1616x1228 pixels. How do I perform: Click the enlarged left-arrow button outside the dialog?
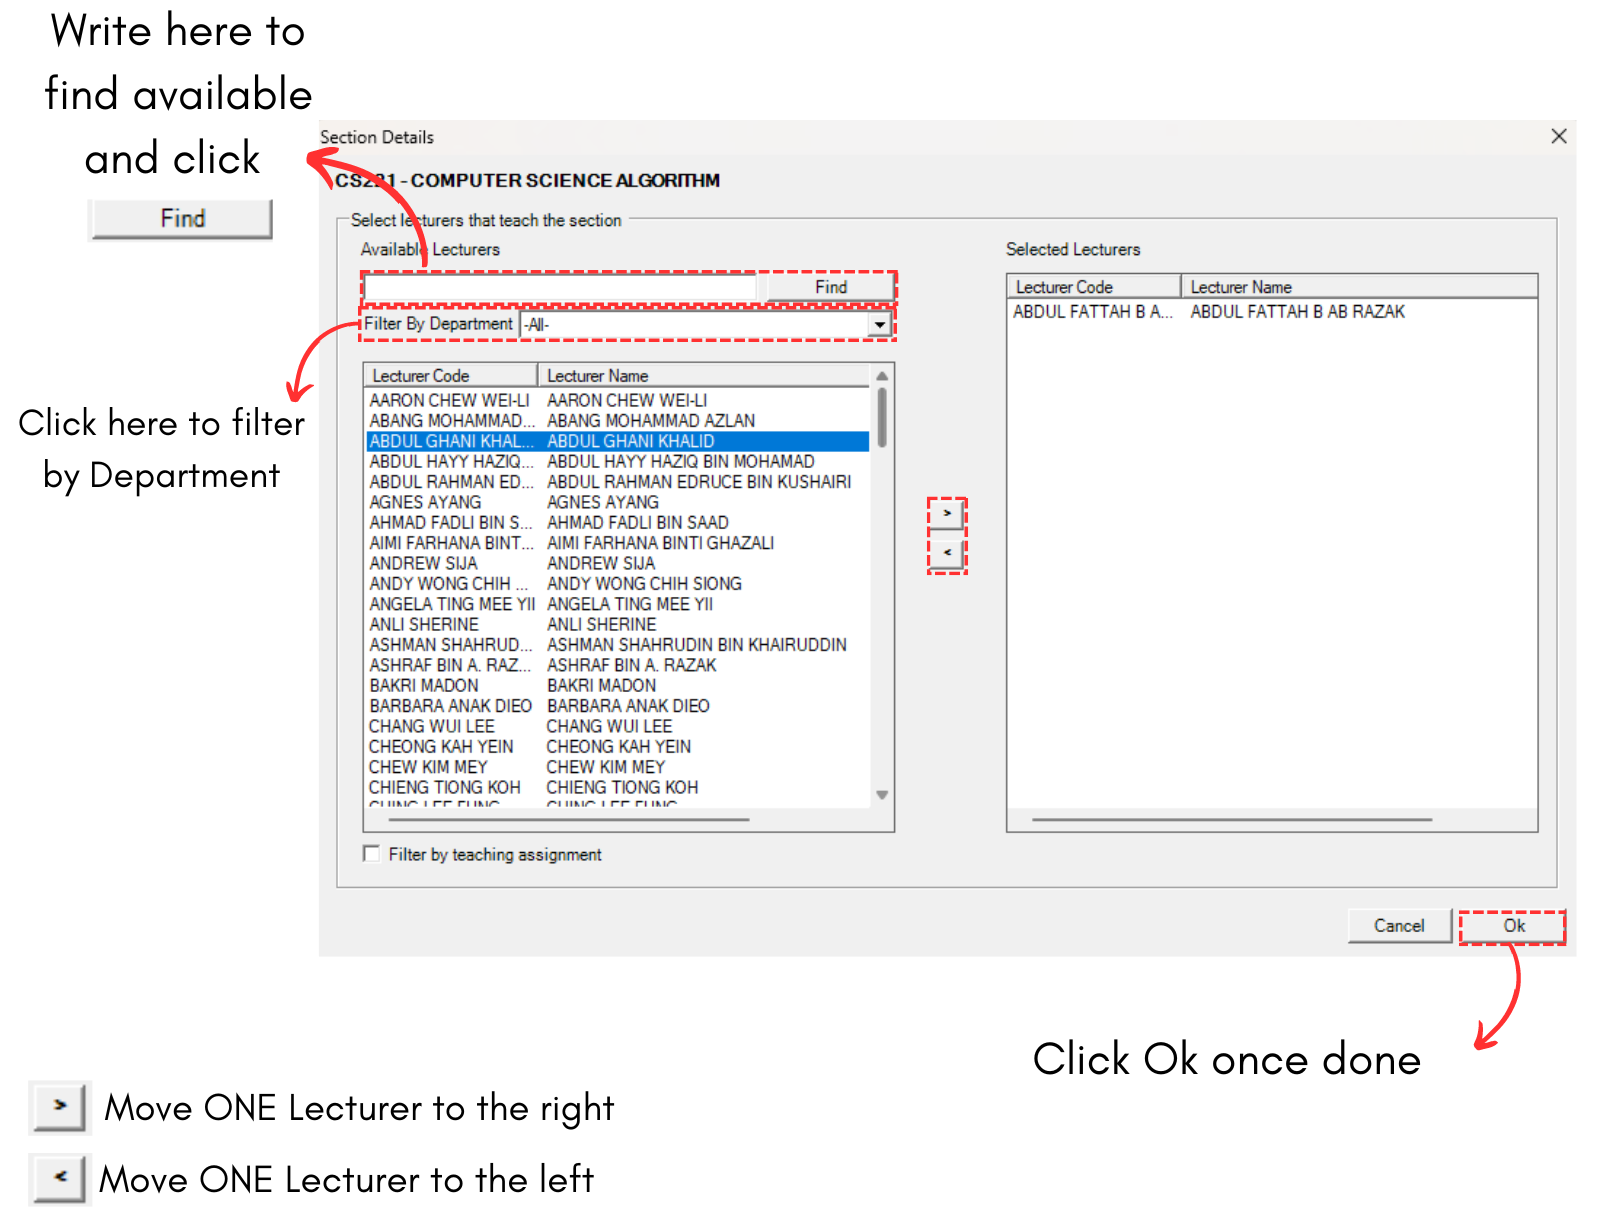(x=60, y=1178)
